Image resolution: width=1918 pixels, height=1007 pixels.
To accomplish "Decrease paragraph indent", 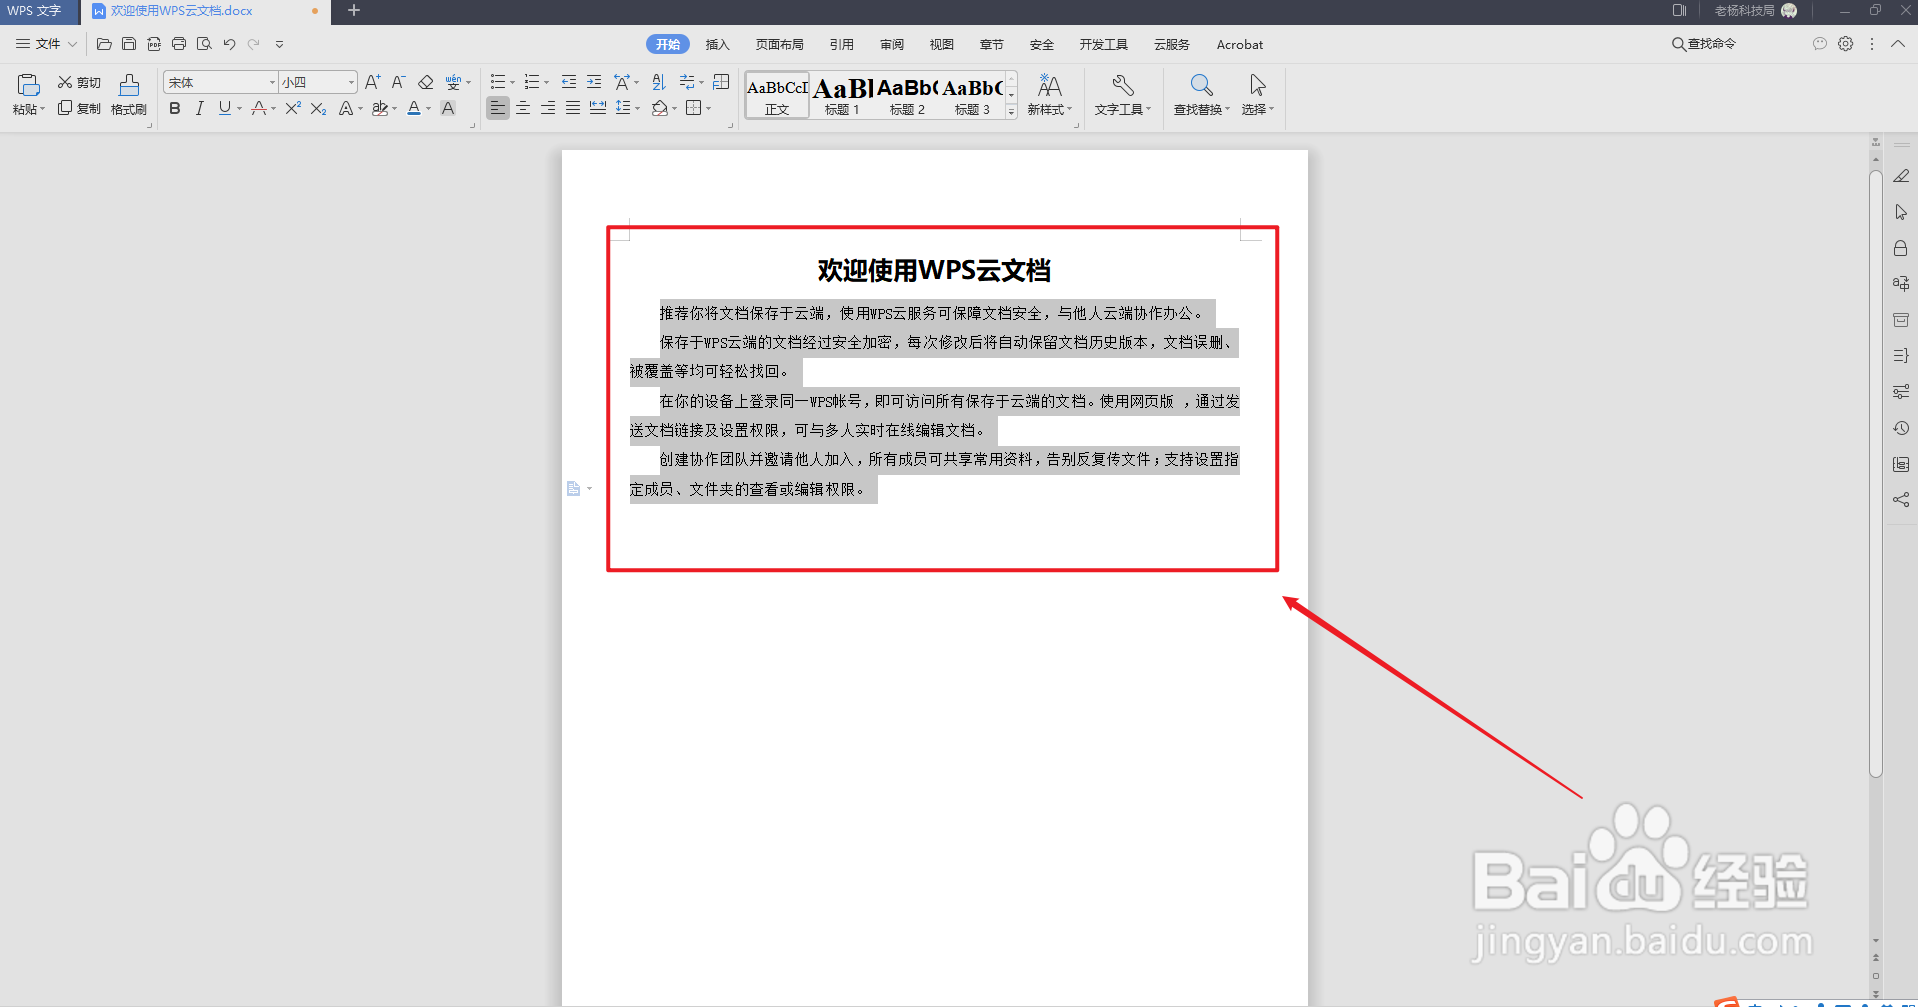I will coord(569,82).
